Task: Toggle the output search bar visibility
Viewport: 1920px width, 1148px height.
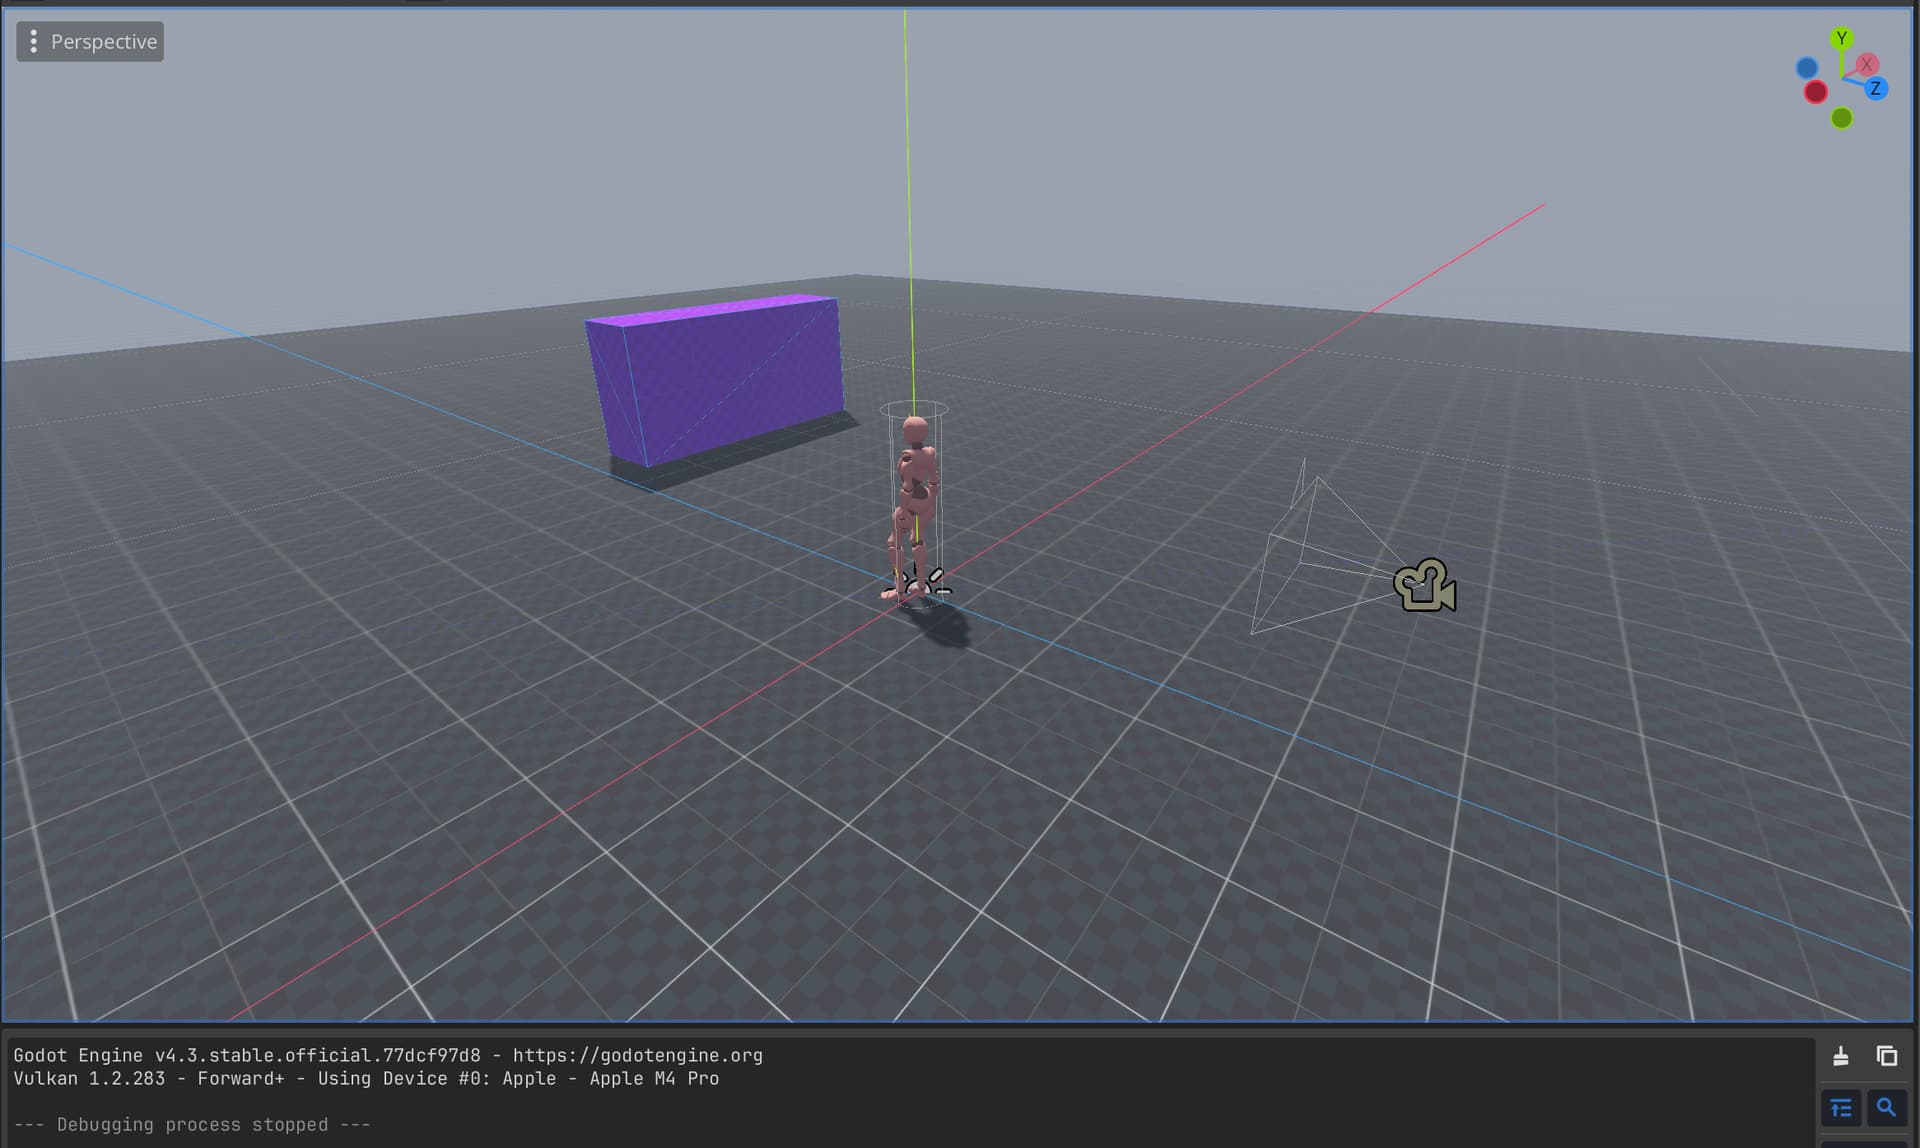Action: click(1886, 1108)
